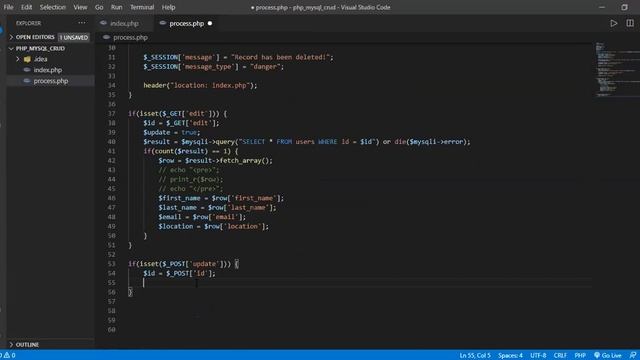Open the Terminal menu
640x360 pixels.
coord(142,7)
